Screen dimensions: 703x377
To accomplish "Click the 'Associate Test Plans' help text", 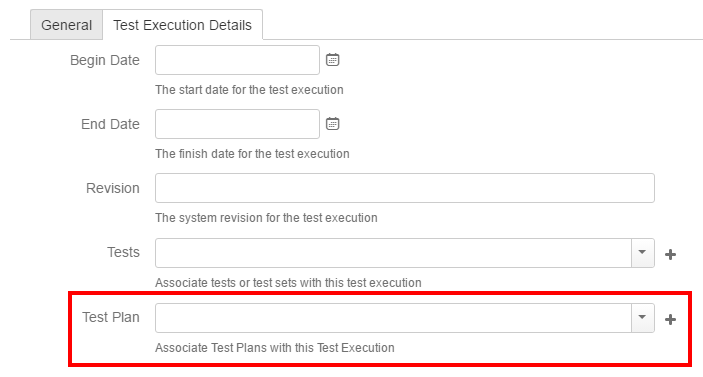I will pyautogui.click(x=275, y=348).
